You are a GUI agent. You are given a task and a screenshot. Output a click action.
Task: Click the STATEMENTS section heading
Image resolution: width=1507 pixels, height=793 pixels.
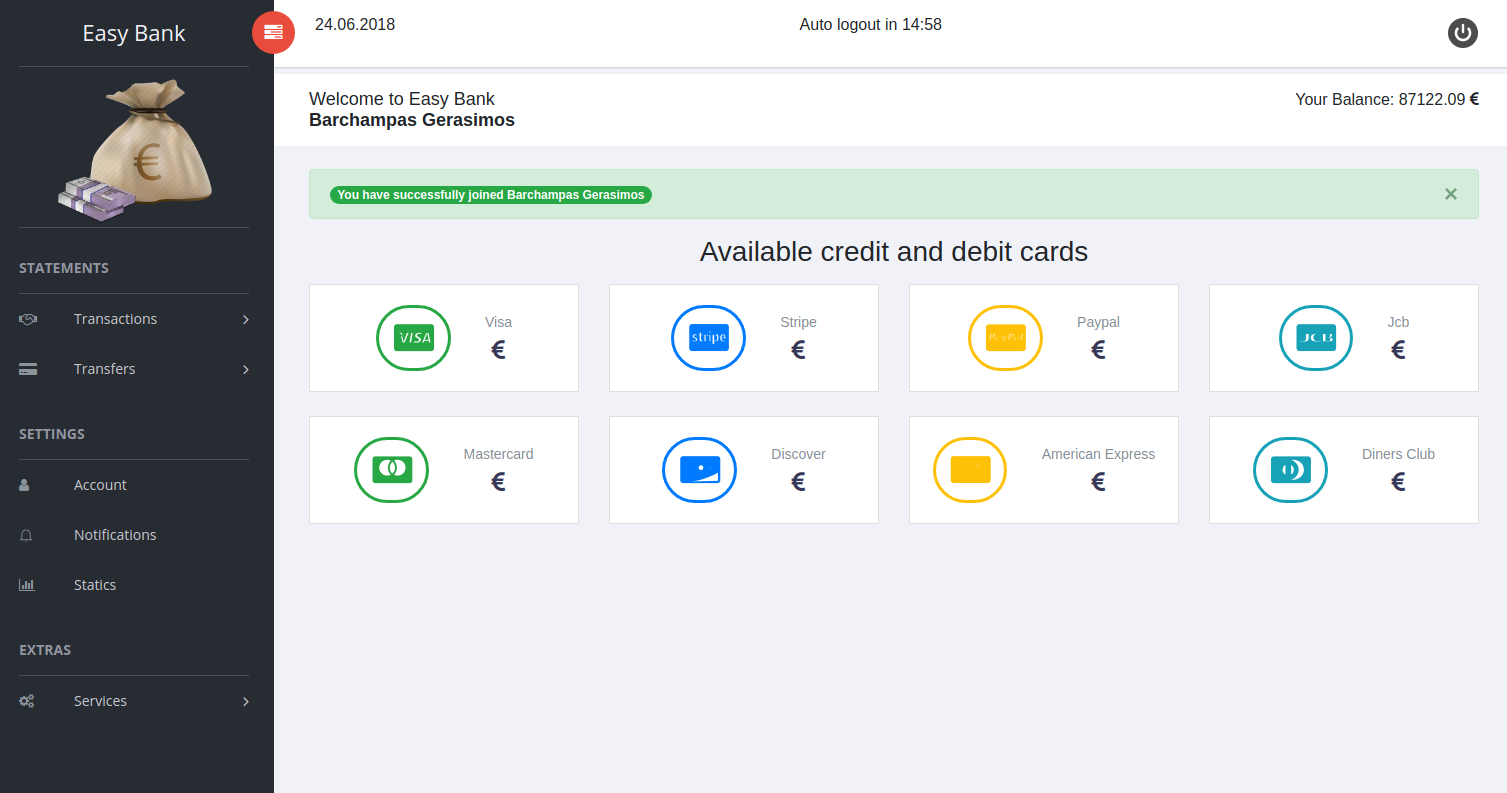coord(64,268)
